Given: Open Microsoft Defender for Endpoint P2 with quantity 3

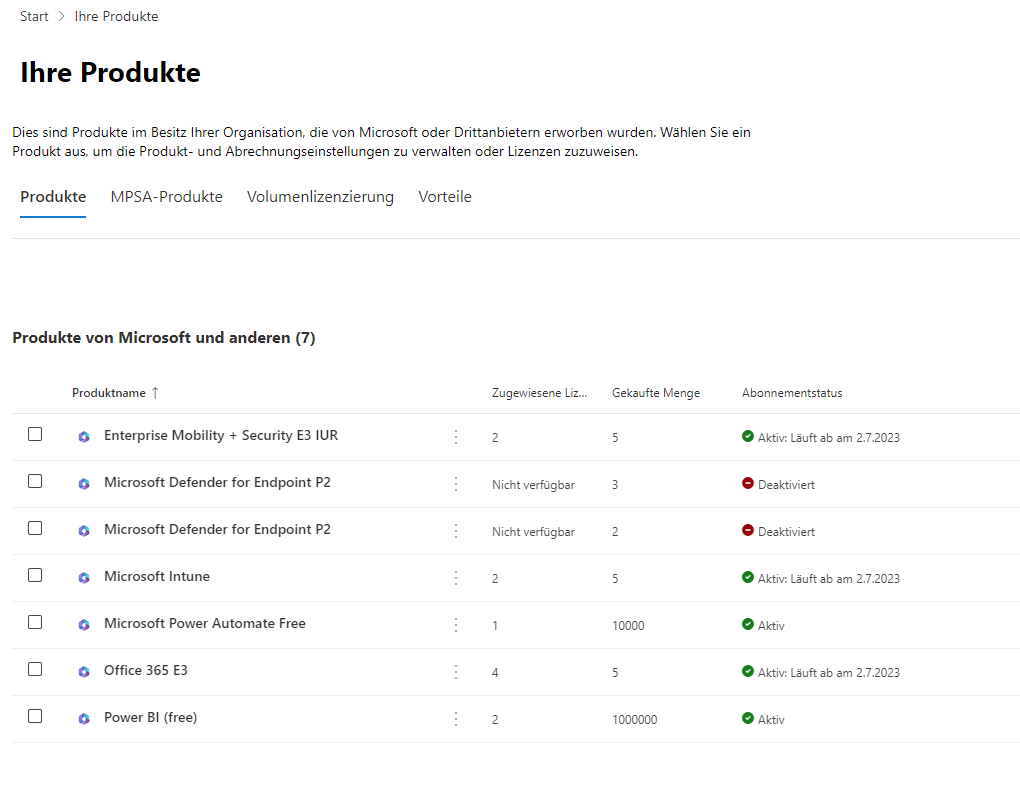Looking at the screenshot, I should (x=217, y=482).
